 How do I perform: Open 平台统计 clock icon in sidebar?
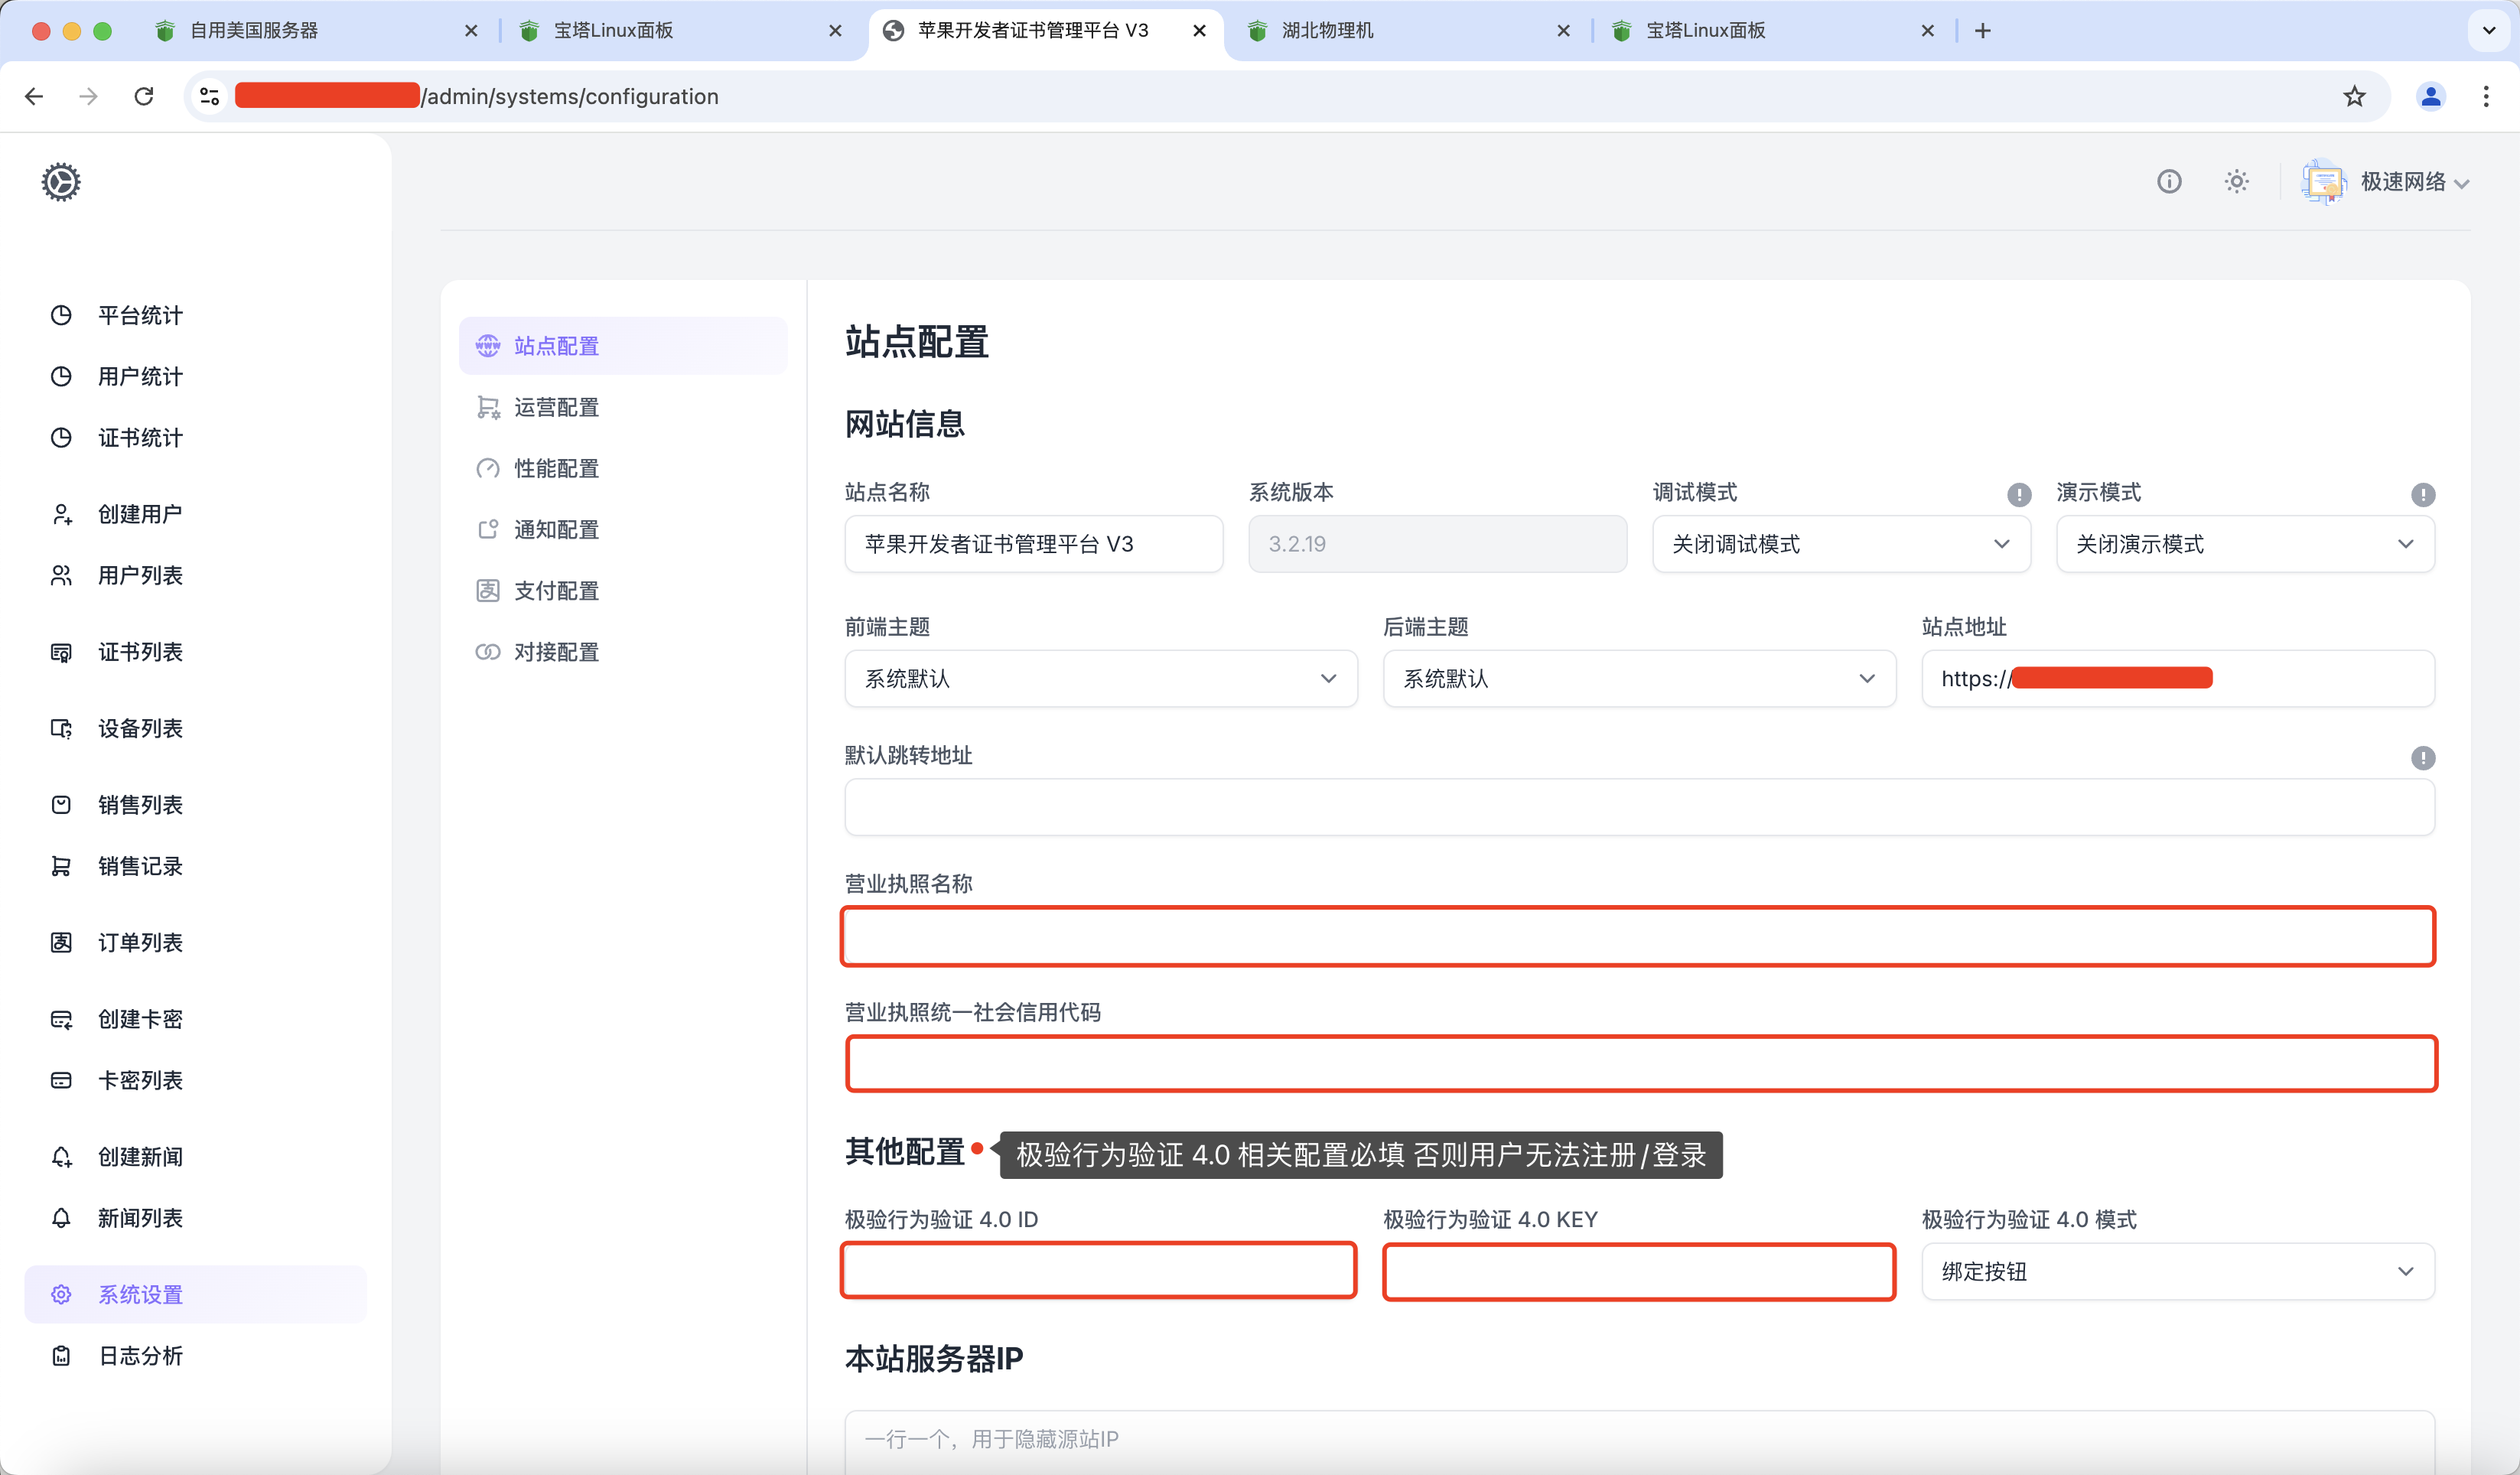point(61,315)
